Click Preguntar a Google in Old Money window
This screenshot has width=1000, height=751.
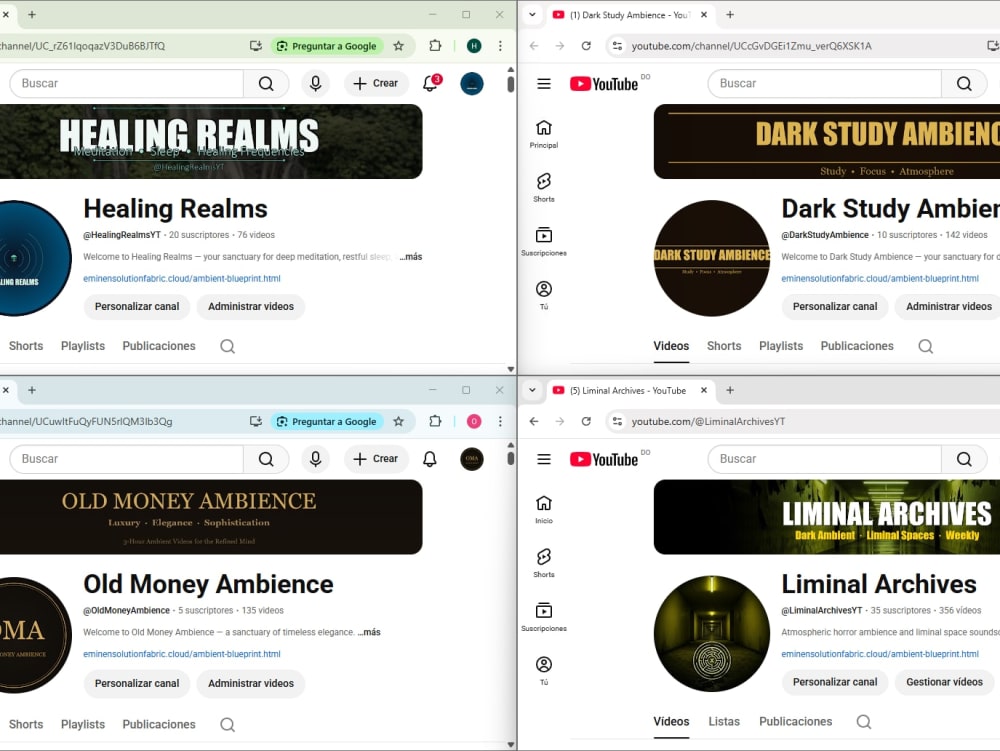[327, 421]
